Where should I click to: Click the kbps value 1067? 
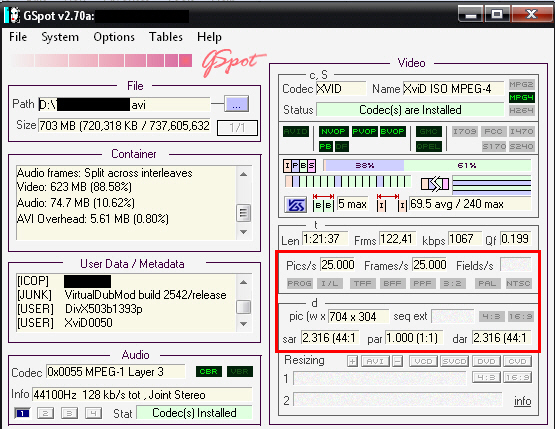[x=465, y=239]
